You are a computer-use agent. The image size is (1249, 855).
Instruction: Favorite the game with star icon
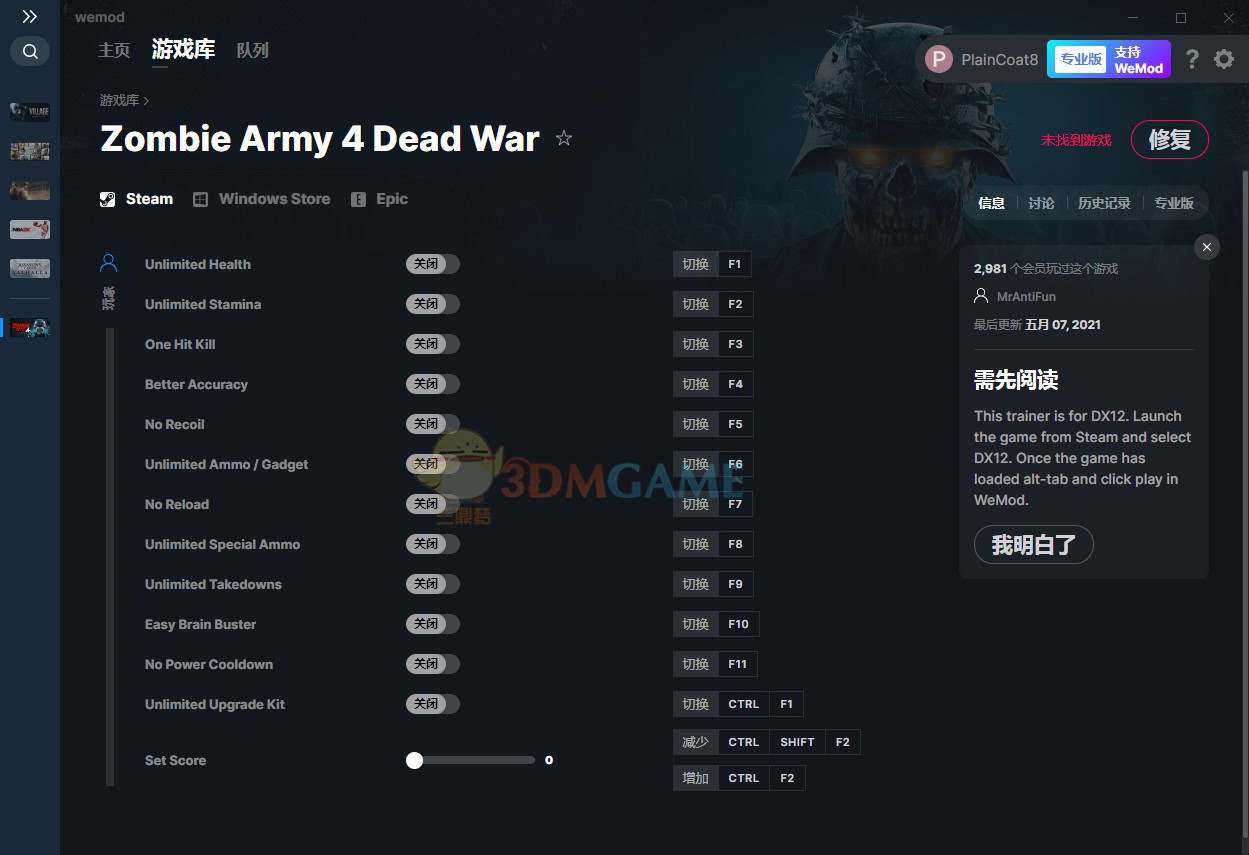(x=564, y=138)
